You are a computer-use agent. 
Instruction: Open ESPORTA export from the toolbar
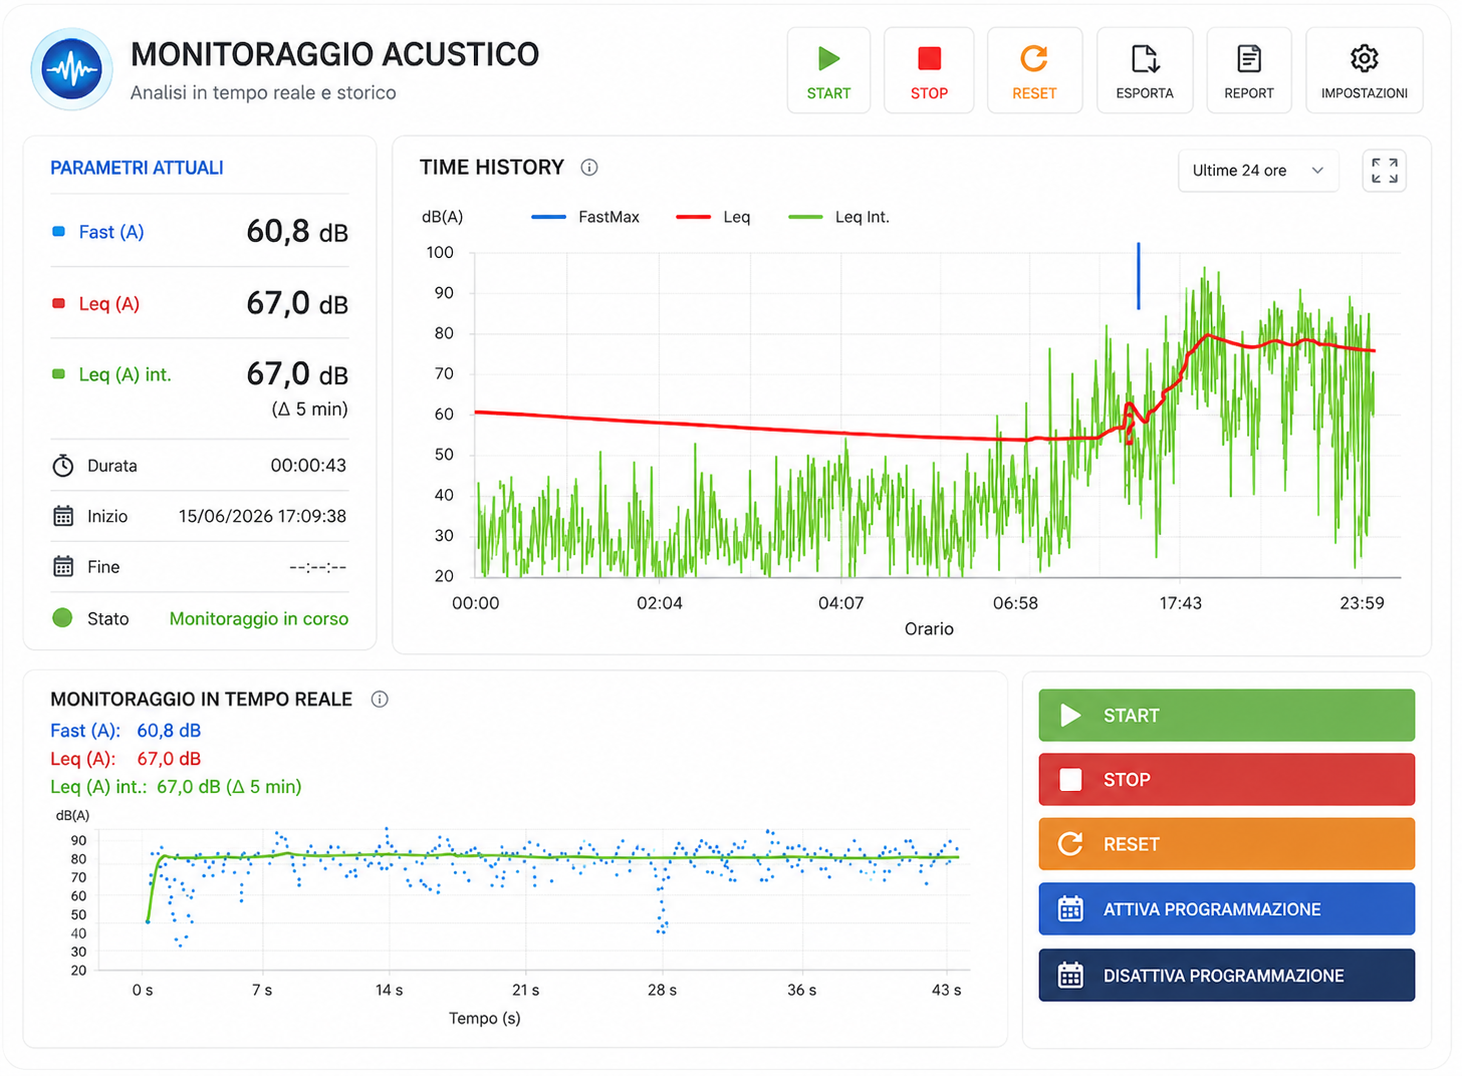(1145, 70)
